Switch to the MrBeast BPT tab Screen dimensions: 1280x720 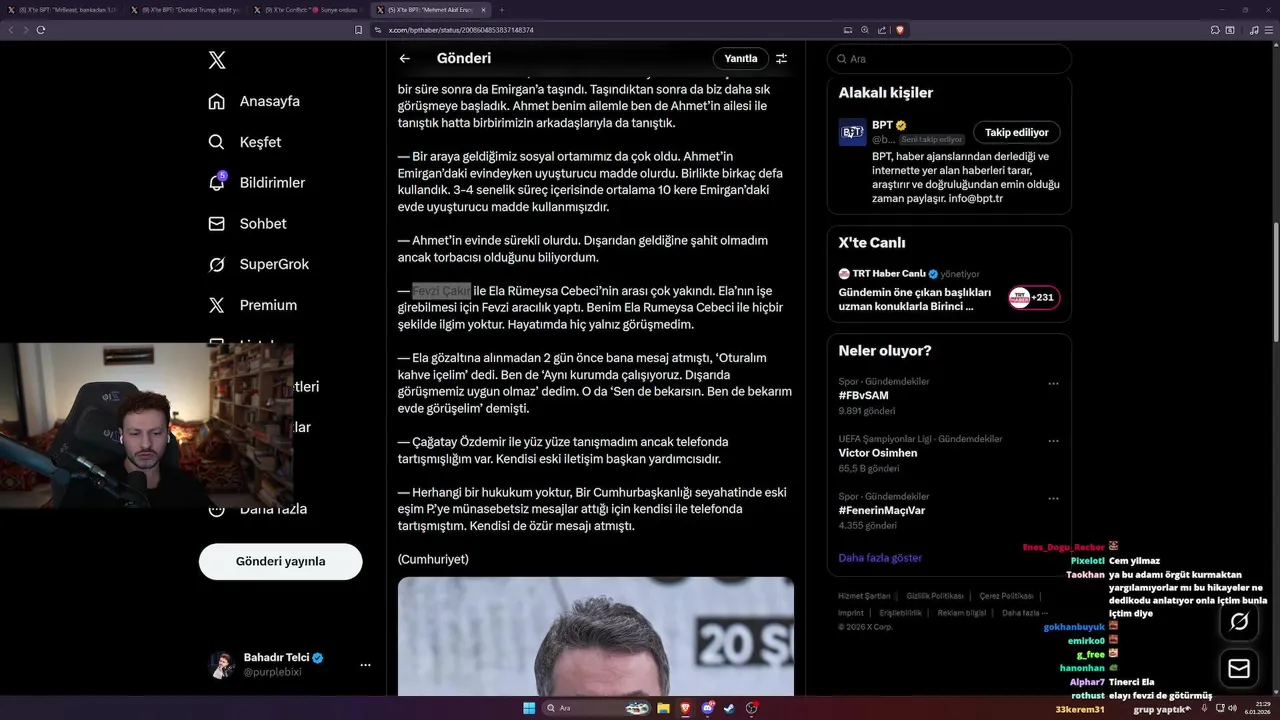click(x=61, y=10)
